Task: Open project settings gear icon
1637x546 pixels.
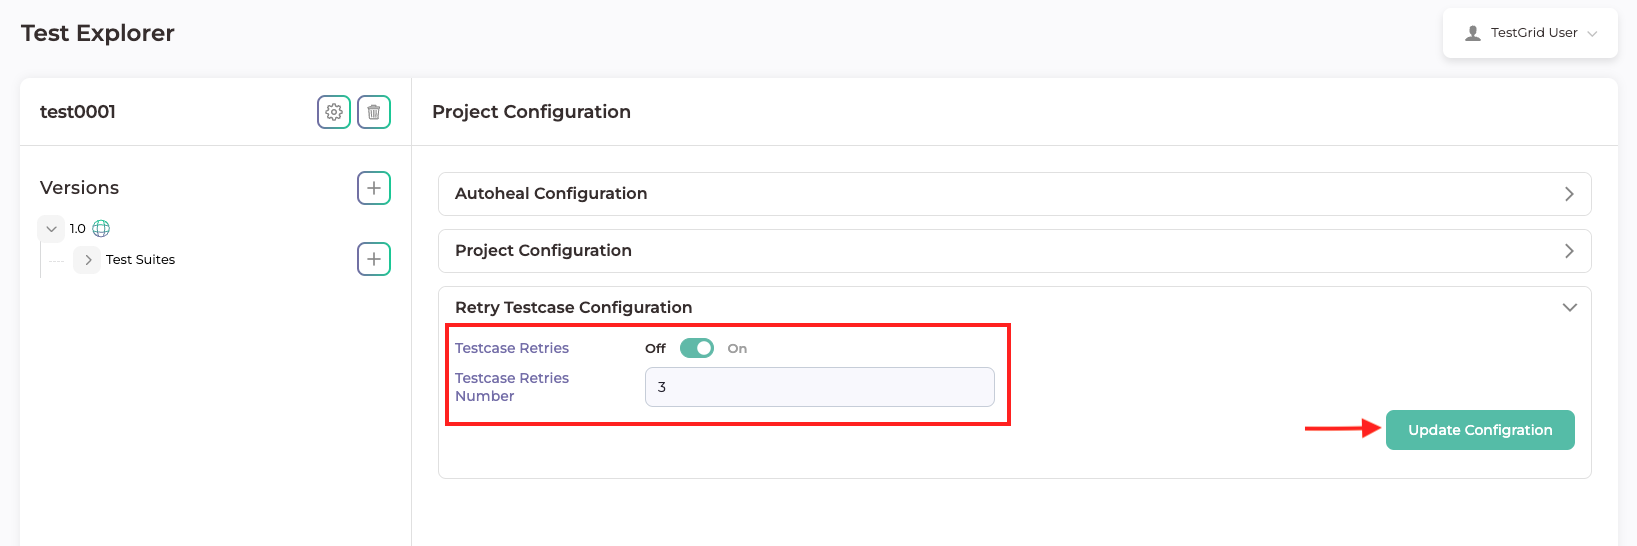Action: click(x=334, y=112)
